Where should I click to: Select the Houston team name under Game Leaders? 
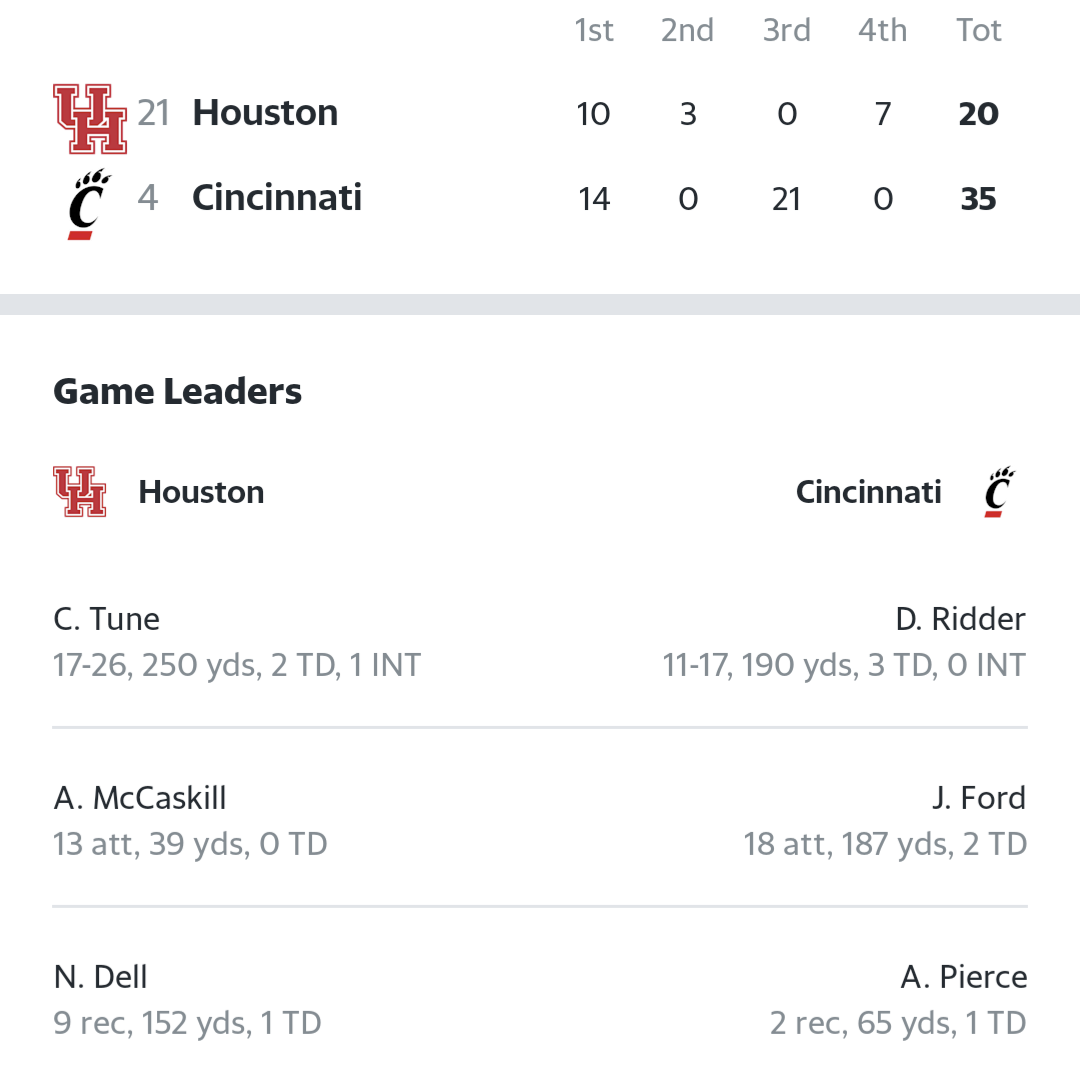tap(201, 492)
